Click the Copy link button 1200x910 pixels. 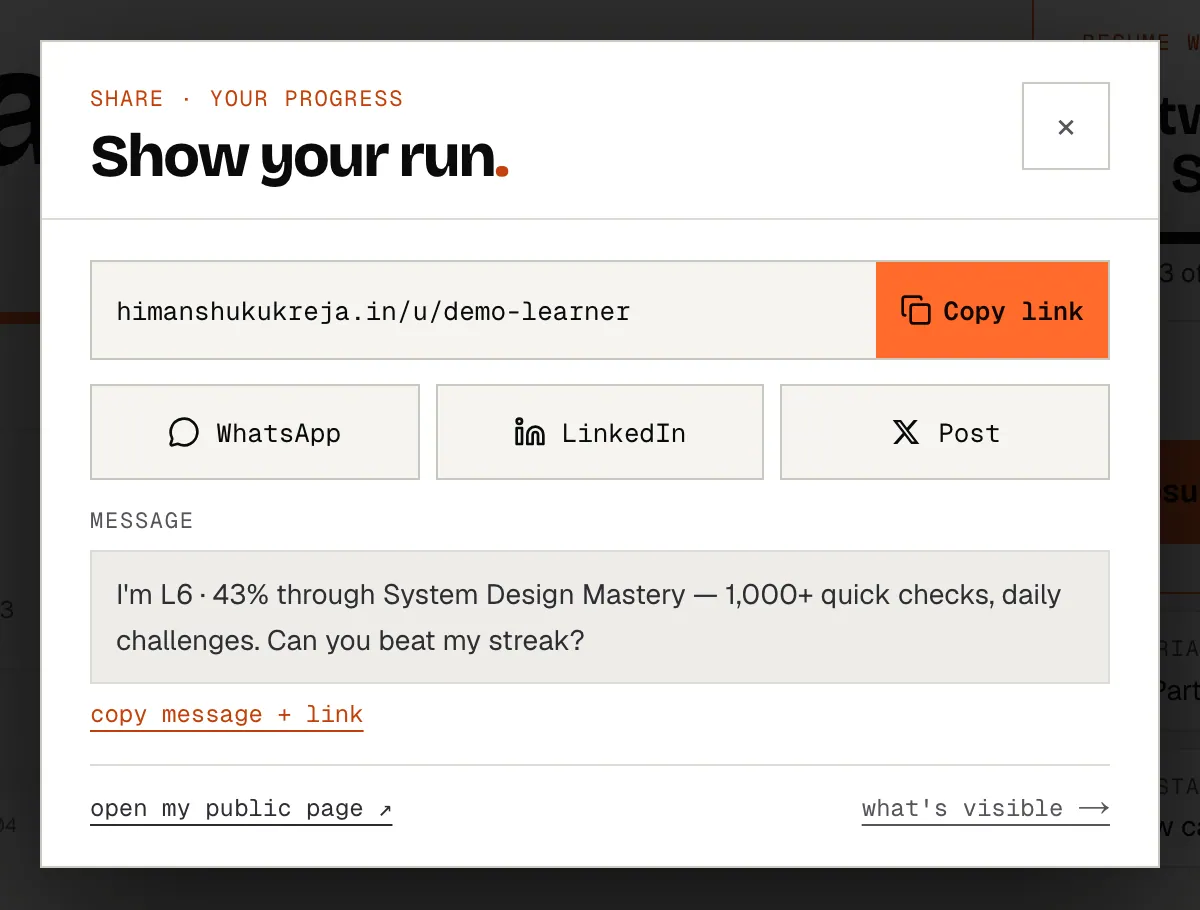click(992, 311)
